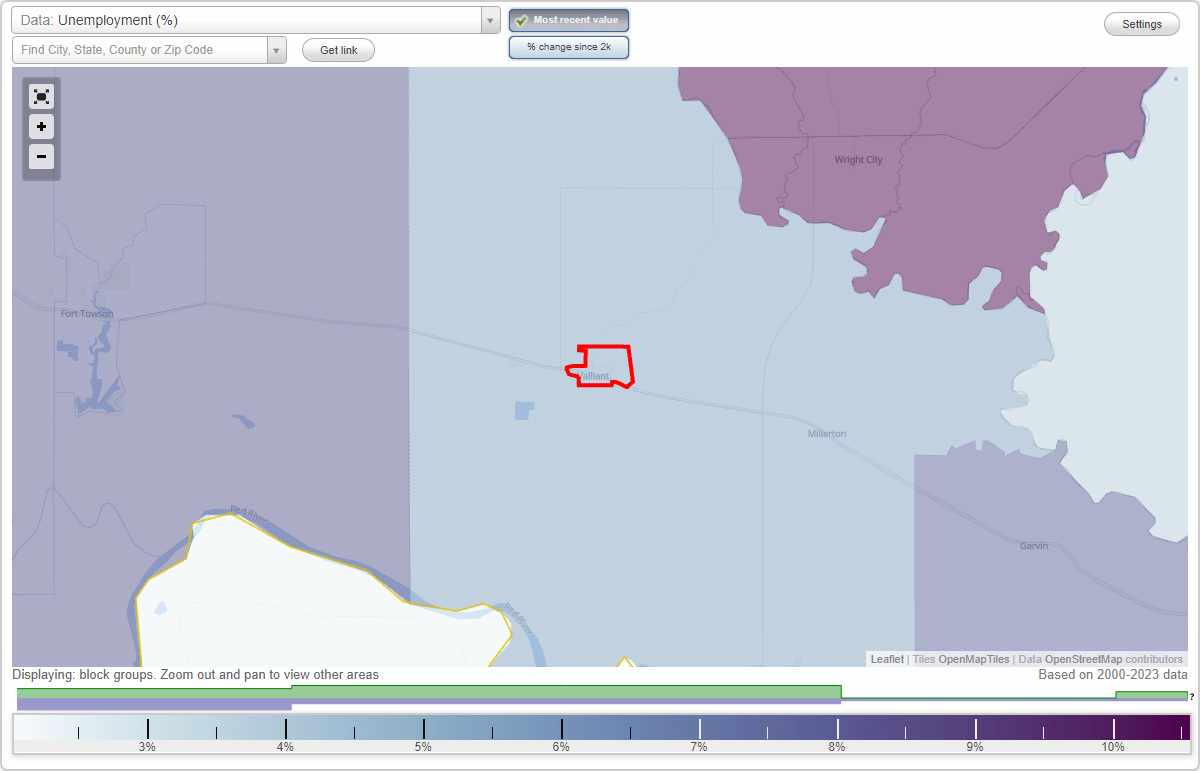
Task: Click the Wright City map label
Action: coord(858,160)
